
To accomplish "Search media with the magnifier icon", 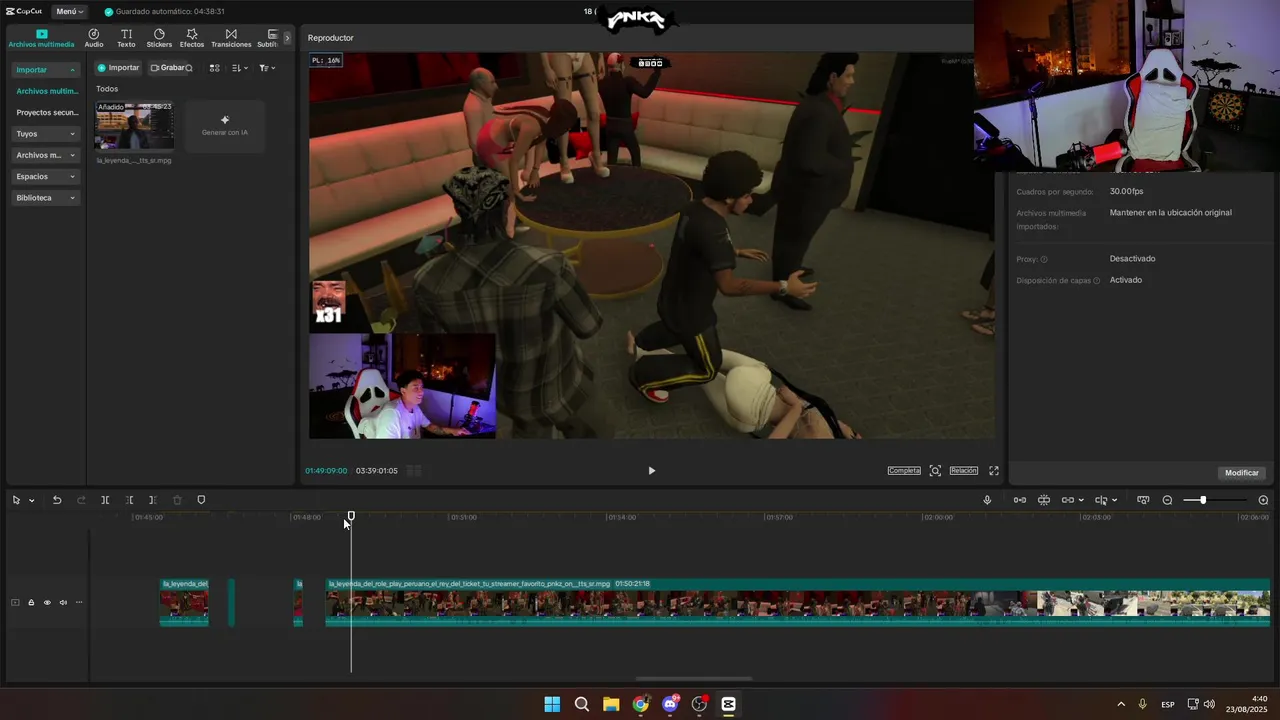I will tap(188, 68).
